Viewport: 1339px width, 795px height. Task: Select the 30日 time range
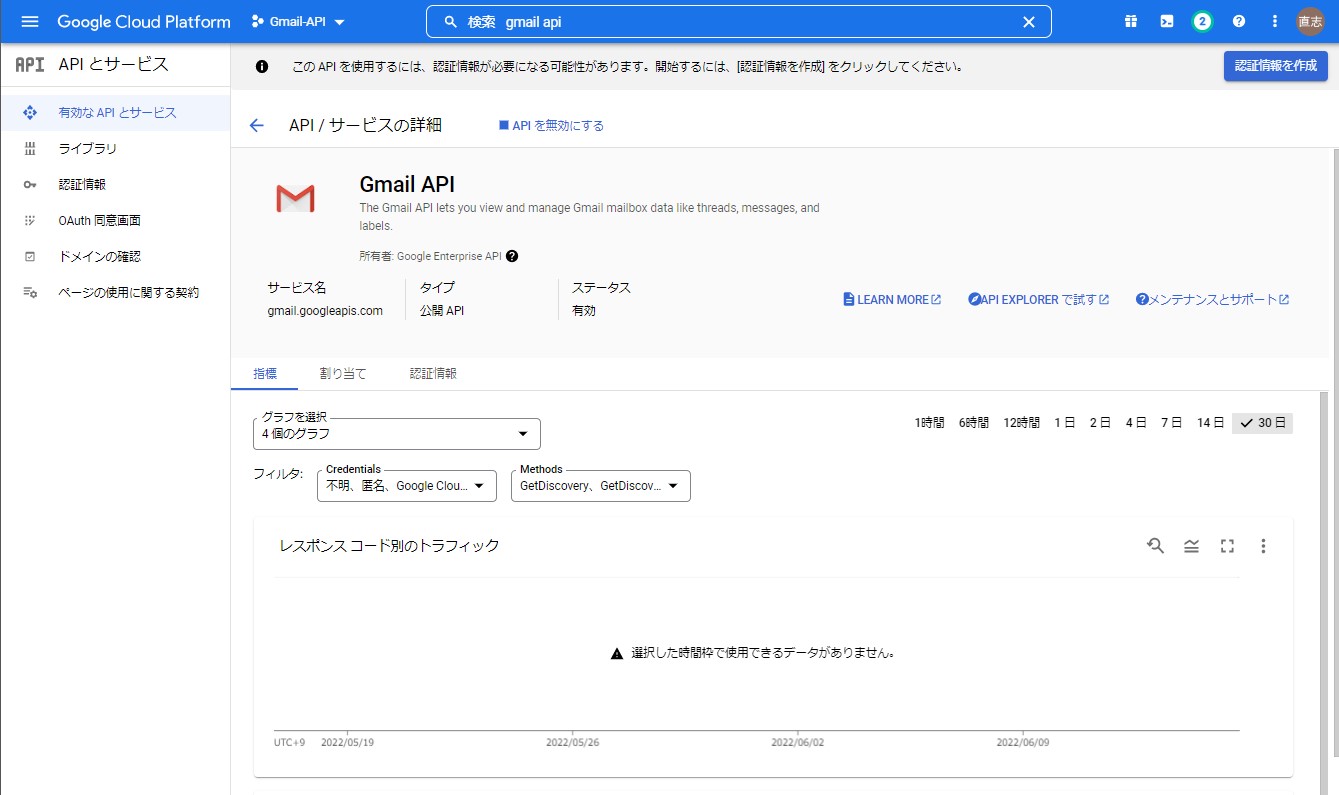click(1262, 423)
